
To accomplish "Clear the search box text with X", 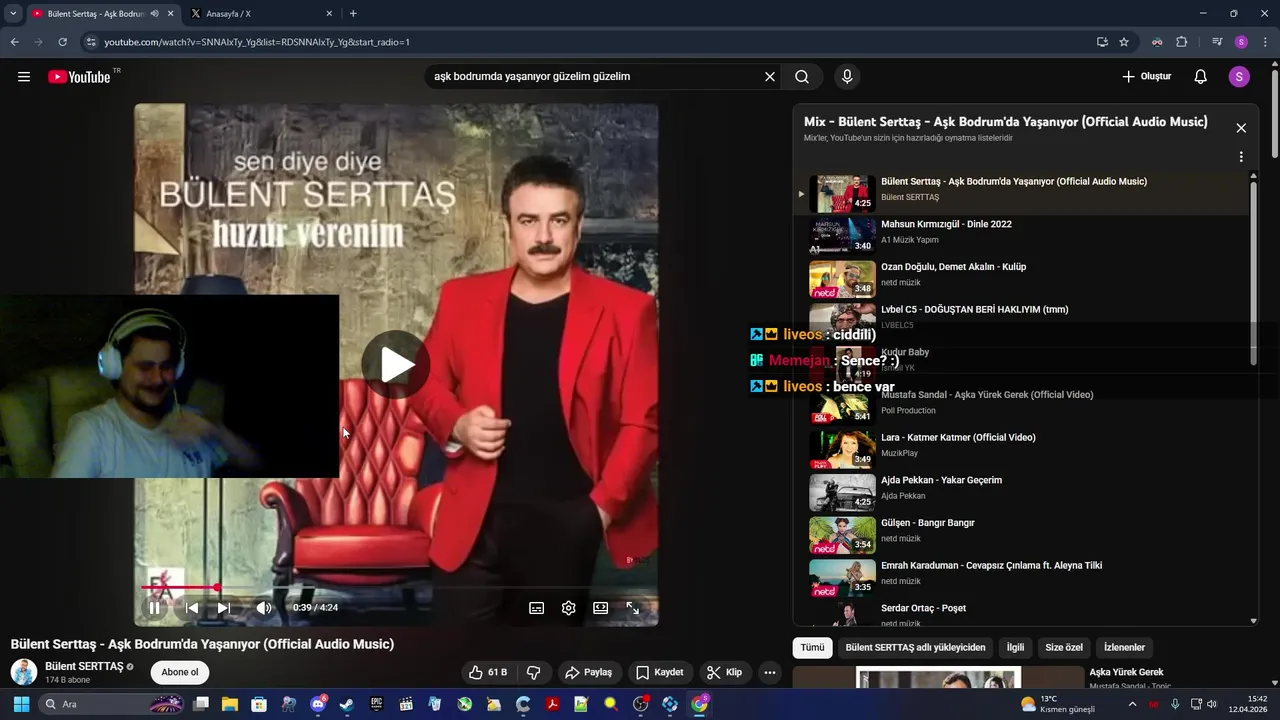I will [770, 77].
